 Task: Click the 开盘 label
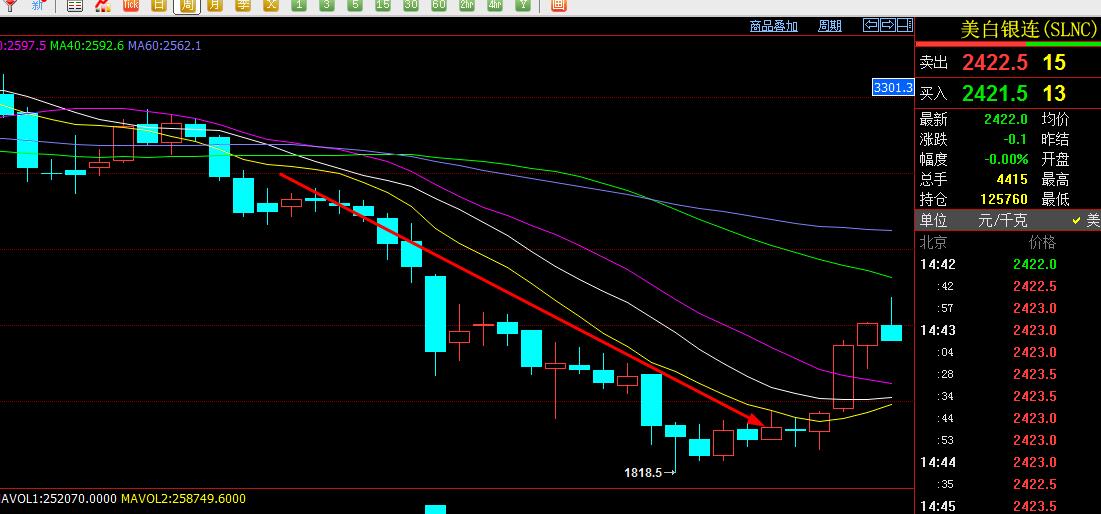(x=1055, y=159)
